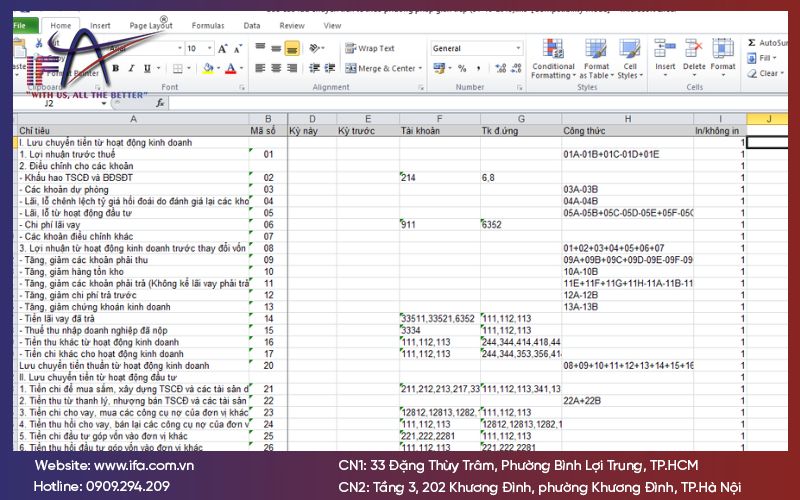Open the Font group dialog launcher
Image resolution: width=800 pixels, height=500 pixels.
point(242,88)
